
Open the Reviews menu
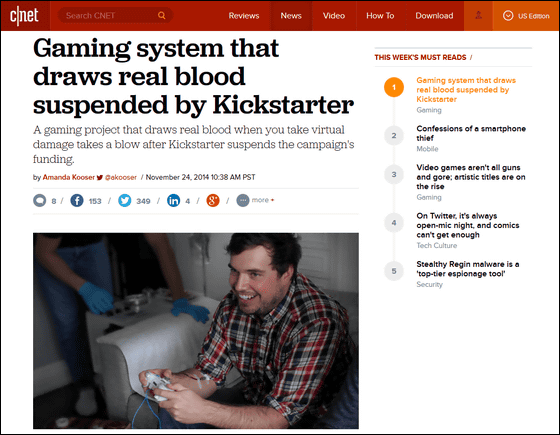(x=244, y=16)
